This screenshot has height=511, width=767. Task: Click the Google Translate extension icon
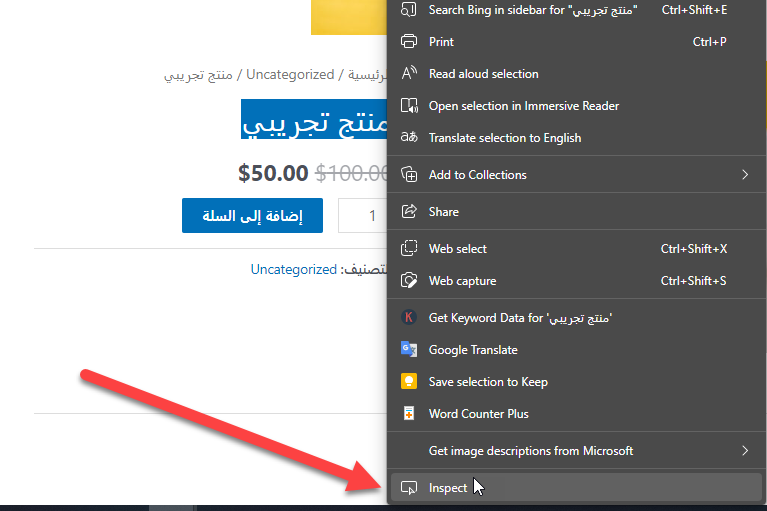(x=408, y=350)
